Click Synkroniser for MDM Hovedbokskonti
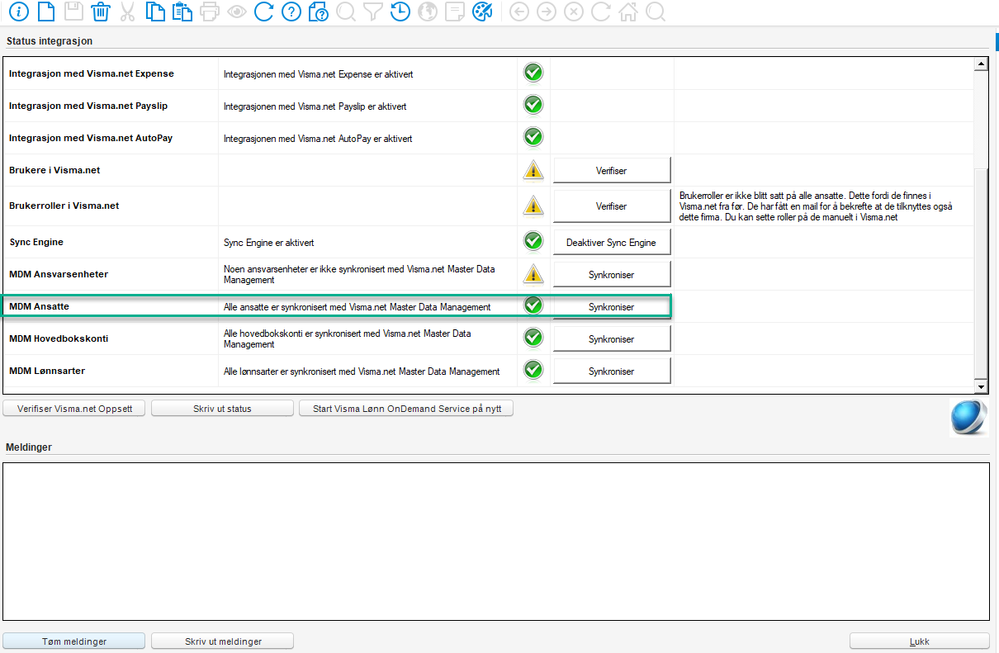The image size is (999, 653). click(x=612, y=339)
